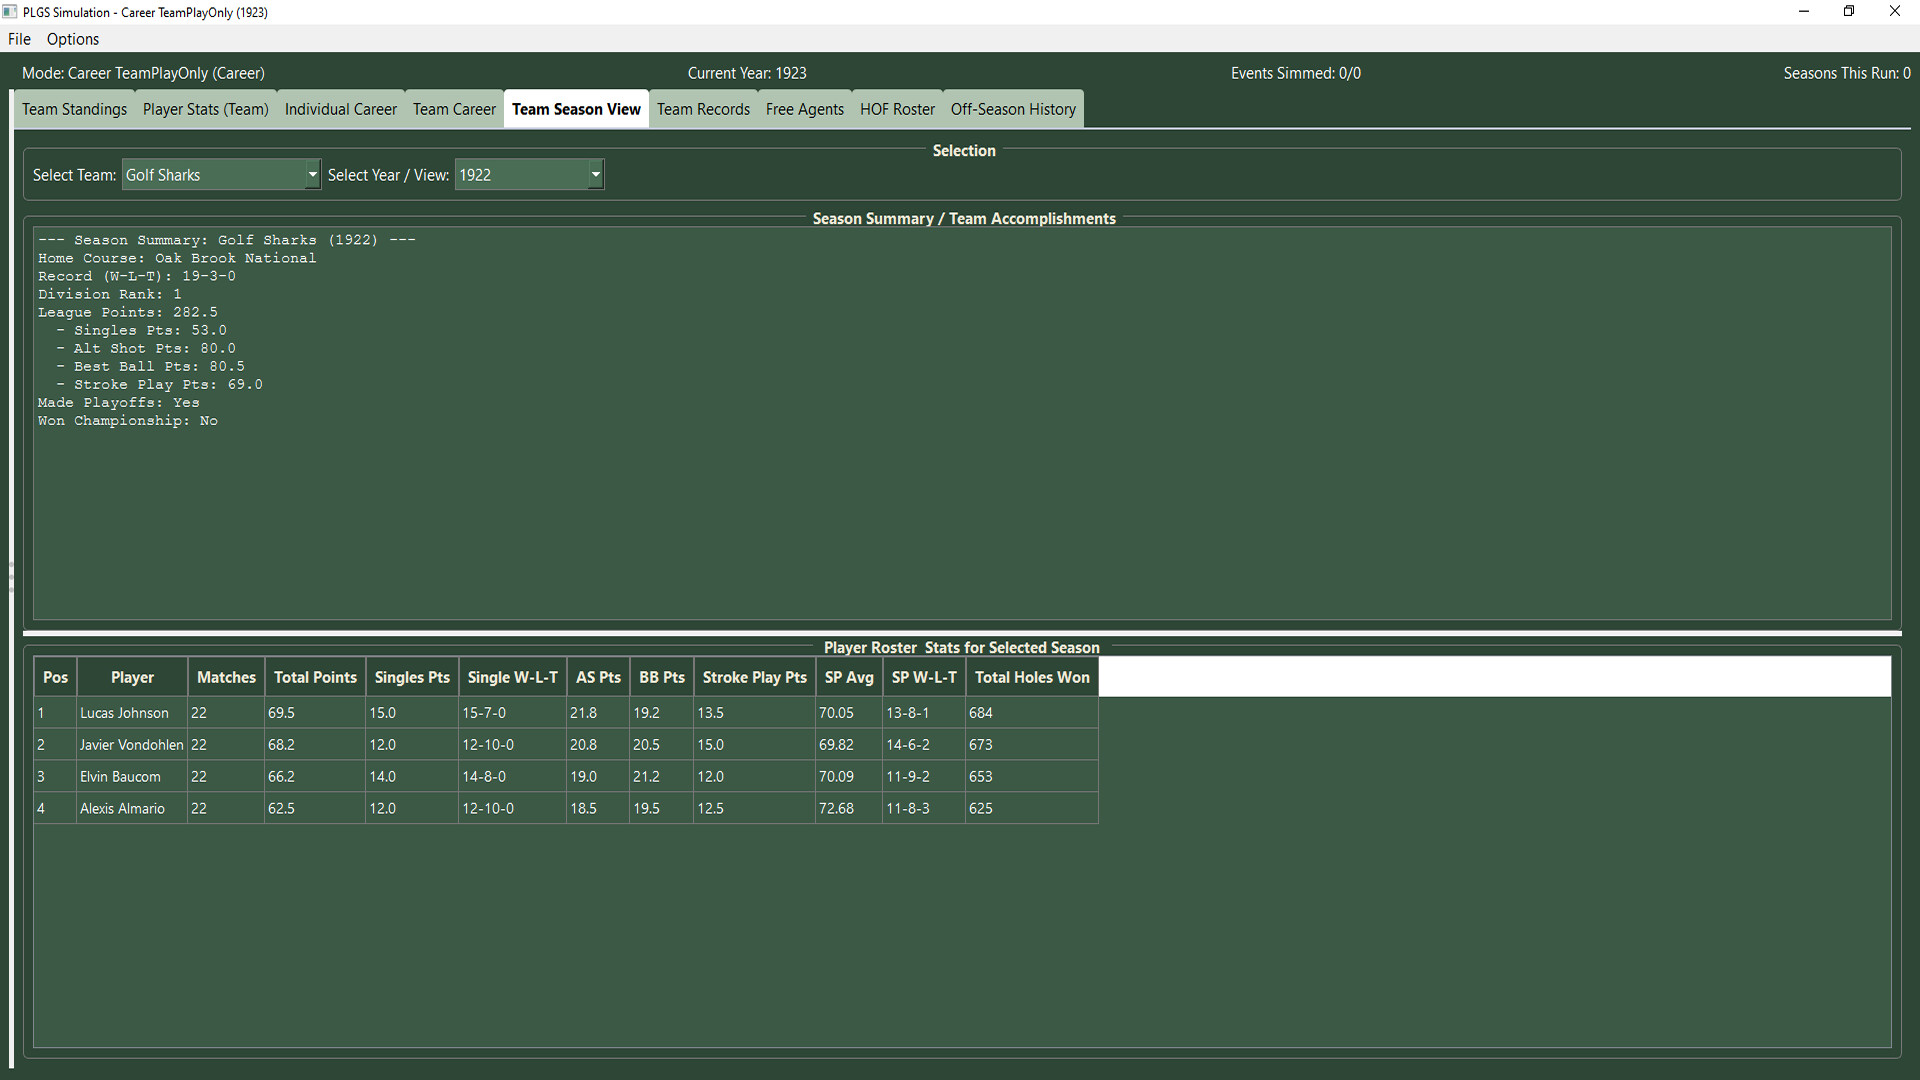Open the Options menu
Image resolution: width=1920 pixels, height=1080 pixels.
pyautogui.click(x=72, y=39)
